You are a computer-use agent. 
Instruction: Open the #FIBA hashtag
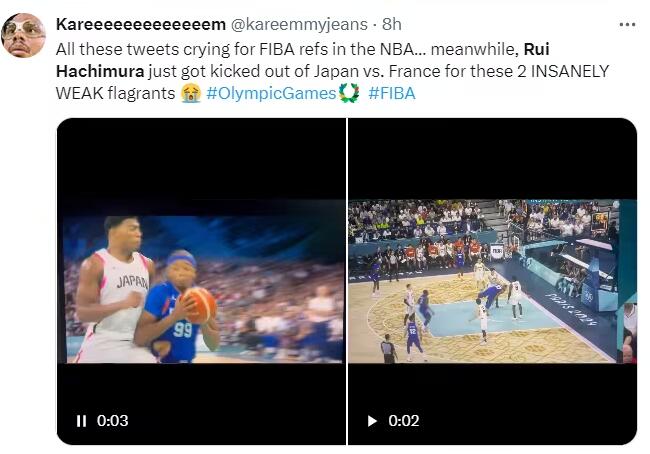(392, 93)
